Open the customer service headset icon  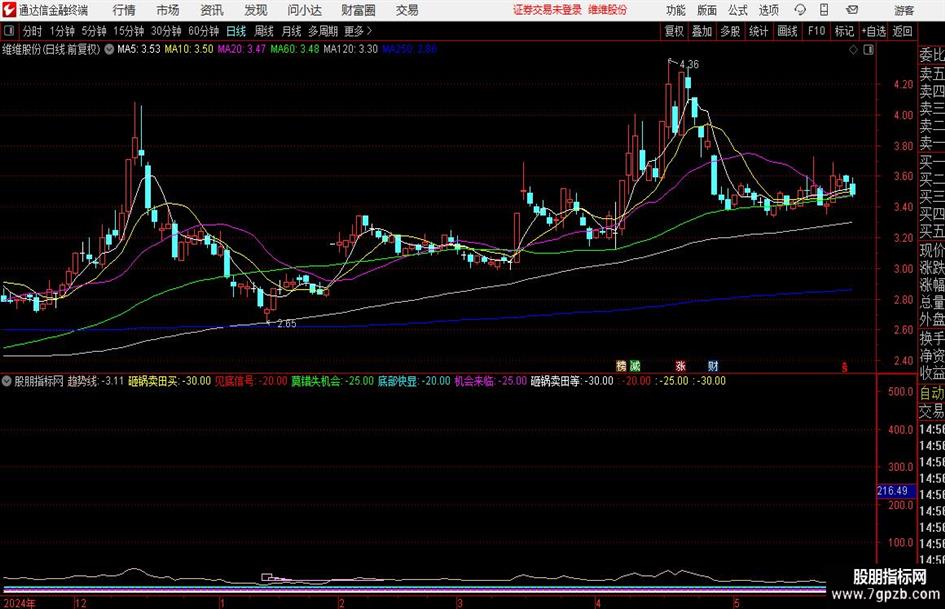coord(800,10)
